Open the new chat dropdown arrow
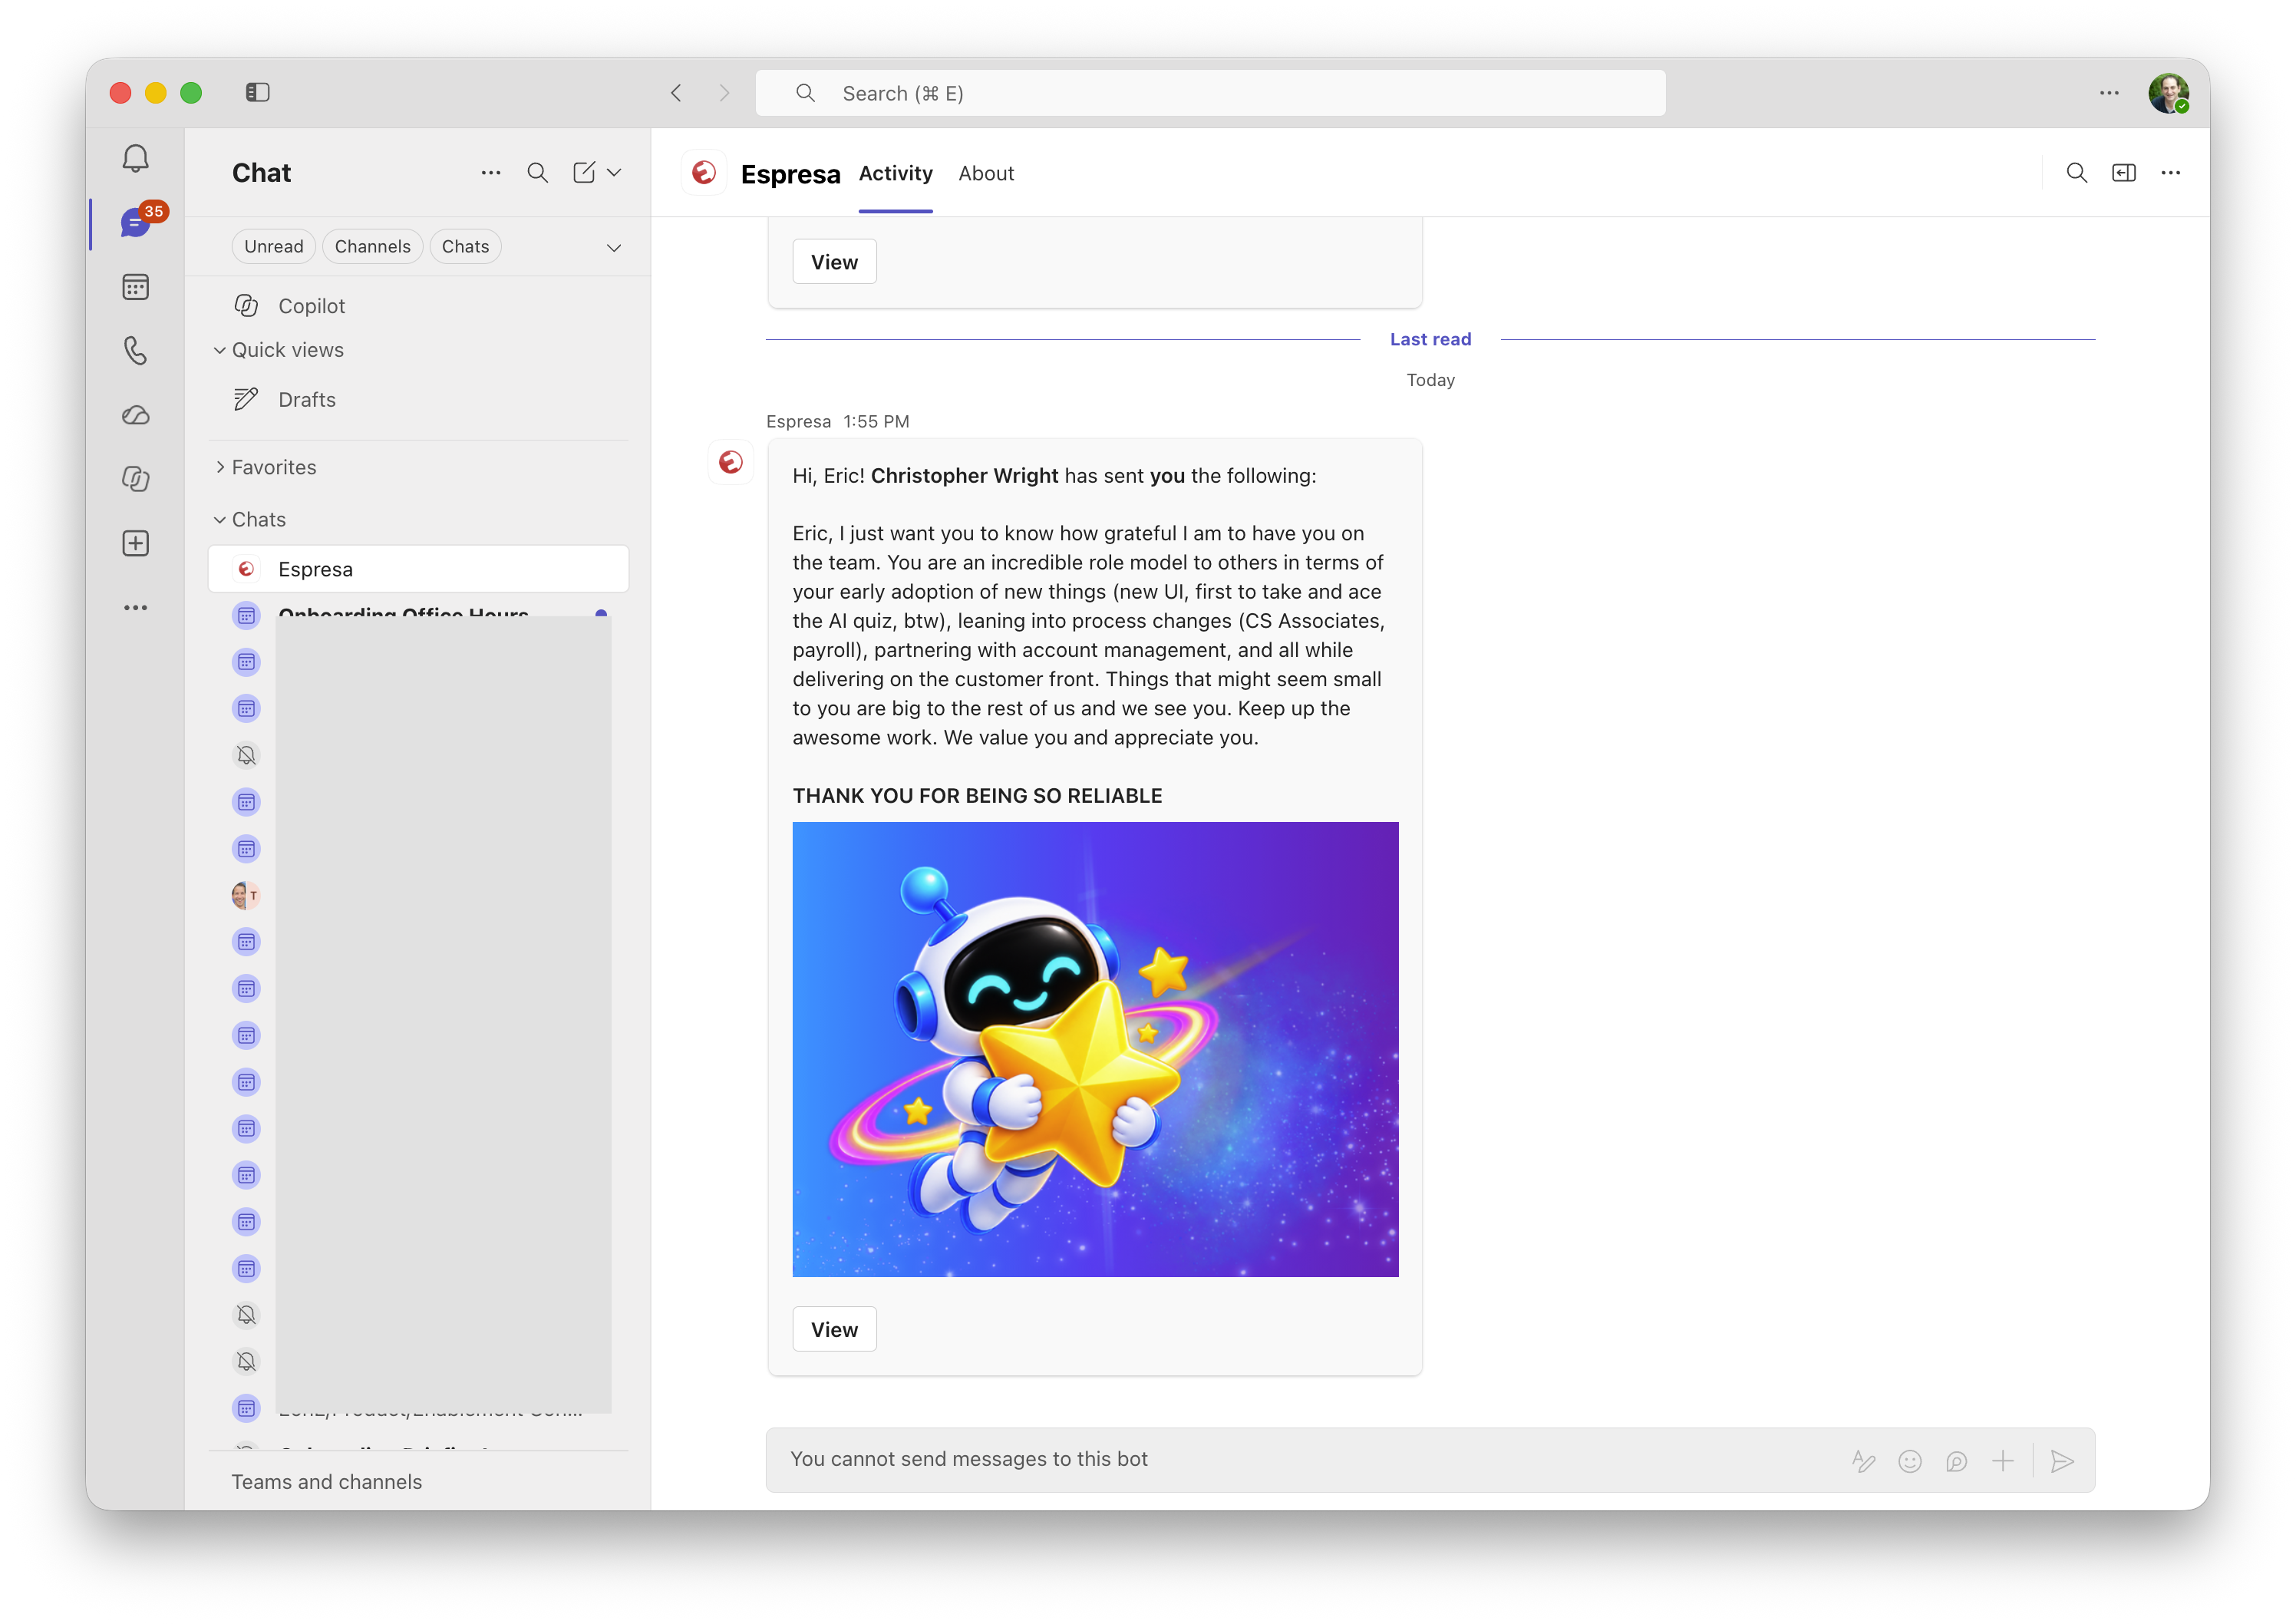Screen dimensions: 2296x1624 click(x=615, y=173)
